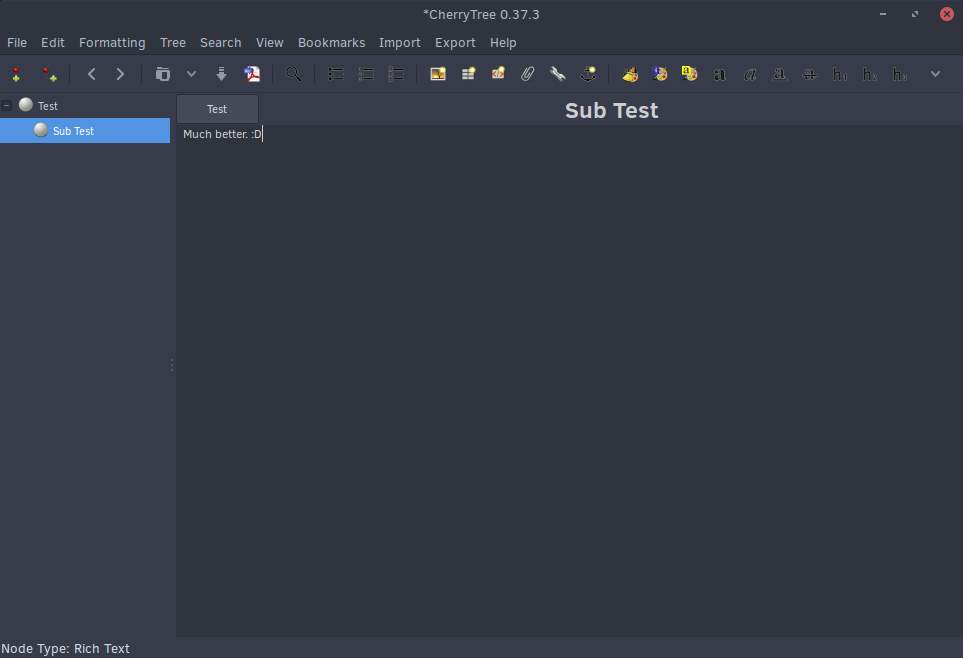The height and width of the screenshot is (658, 963).
Task: Open the Search menu
Action: 220,43
